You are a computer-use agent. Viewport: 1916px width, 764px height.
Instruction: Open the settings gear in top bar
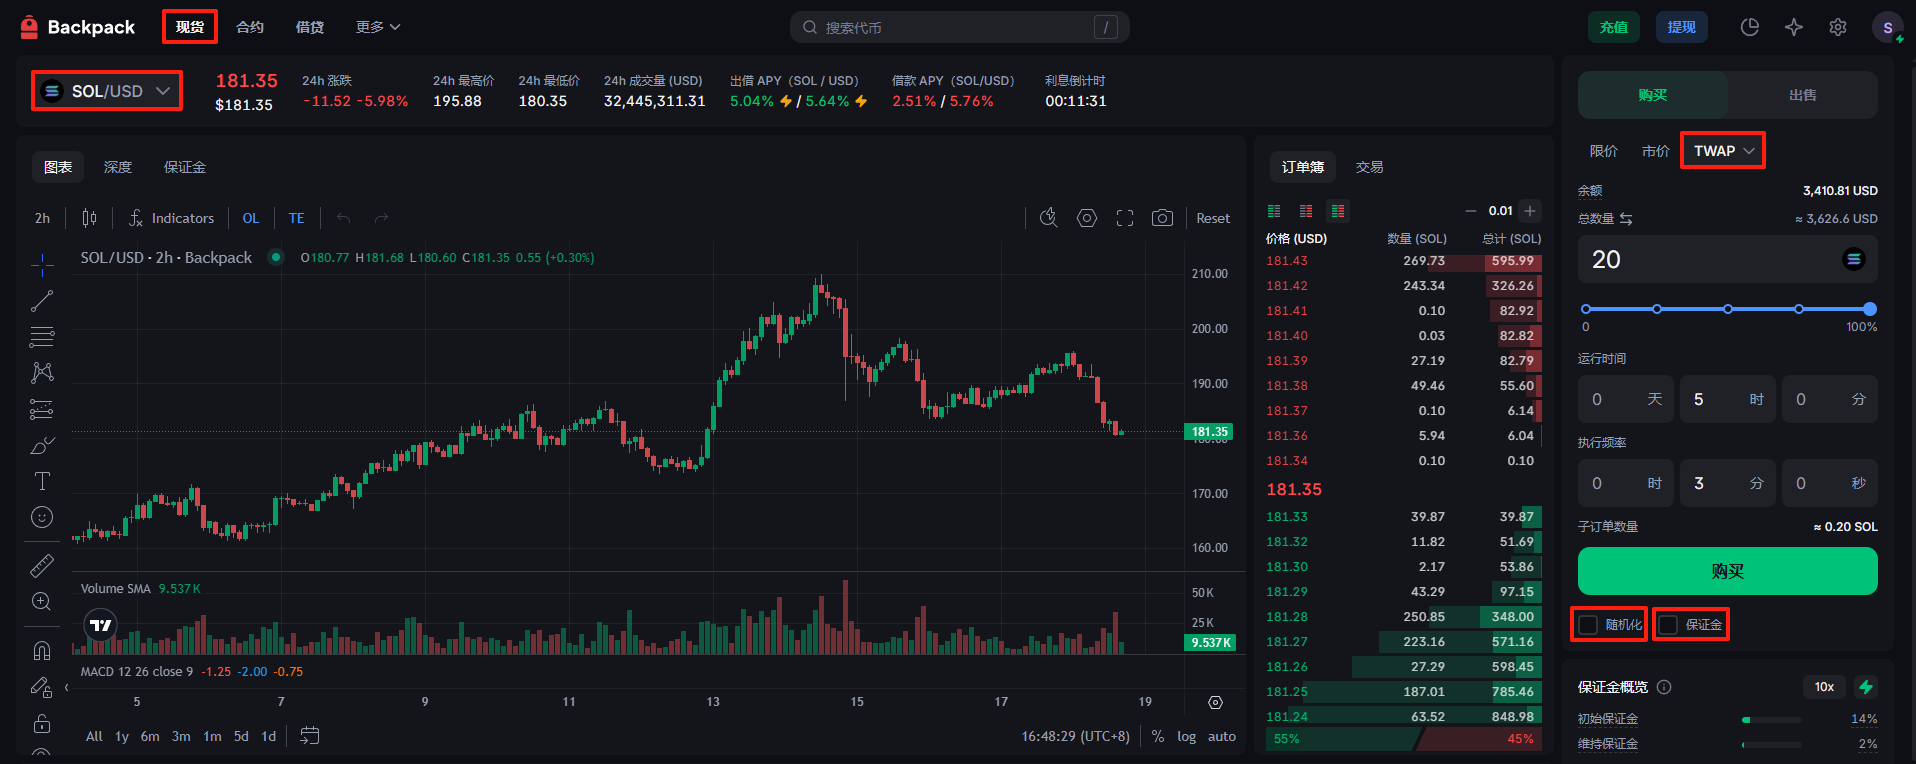(x=1838, y=27)
